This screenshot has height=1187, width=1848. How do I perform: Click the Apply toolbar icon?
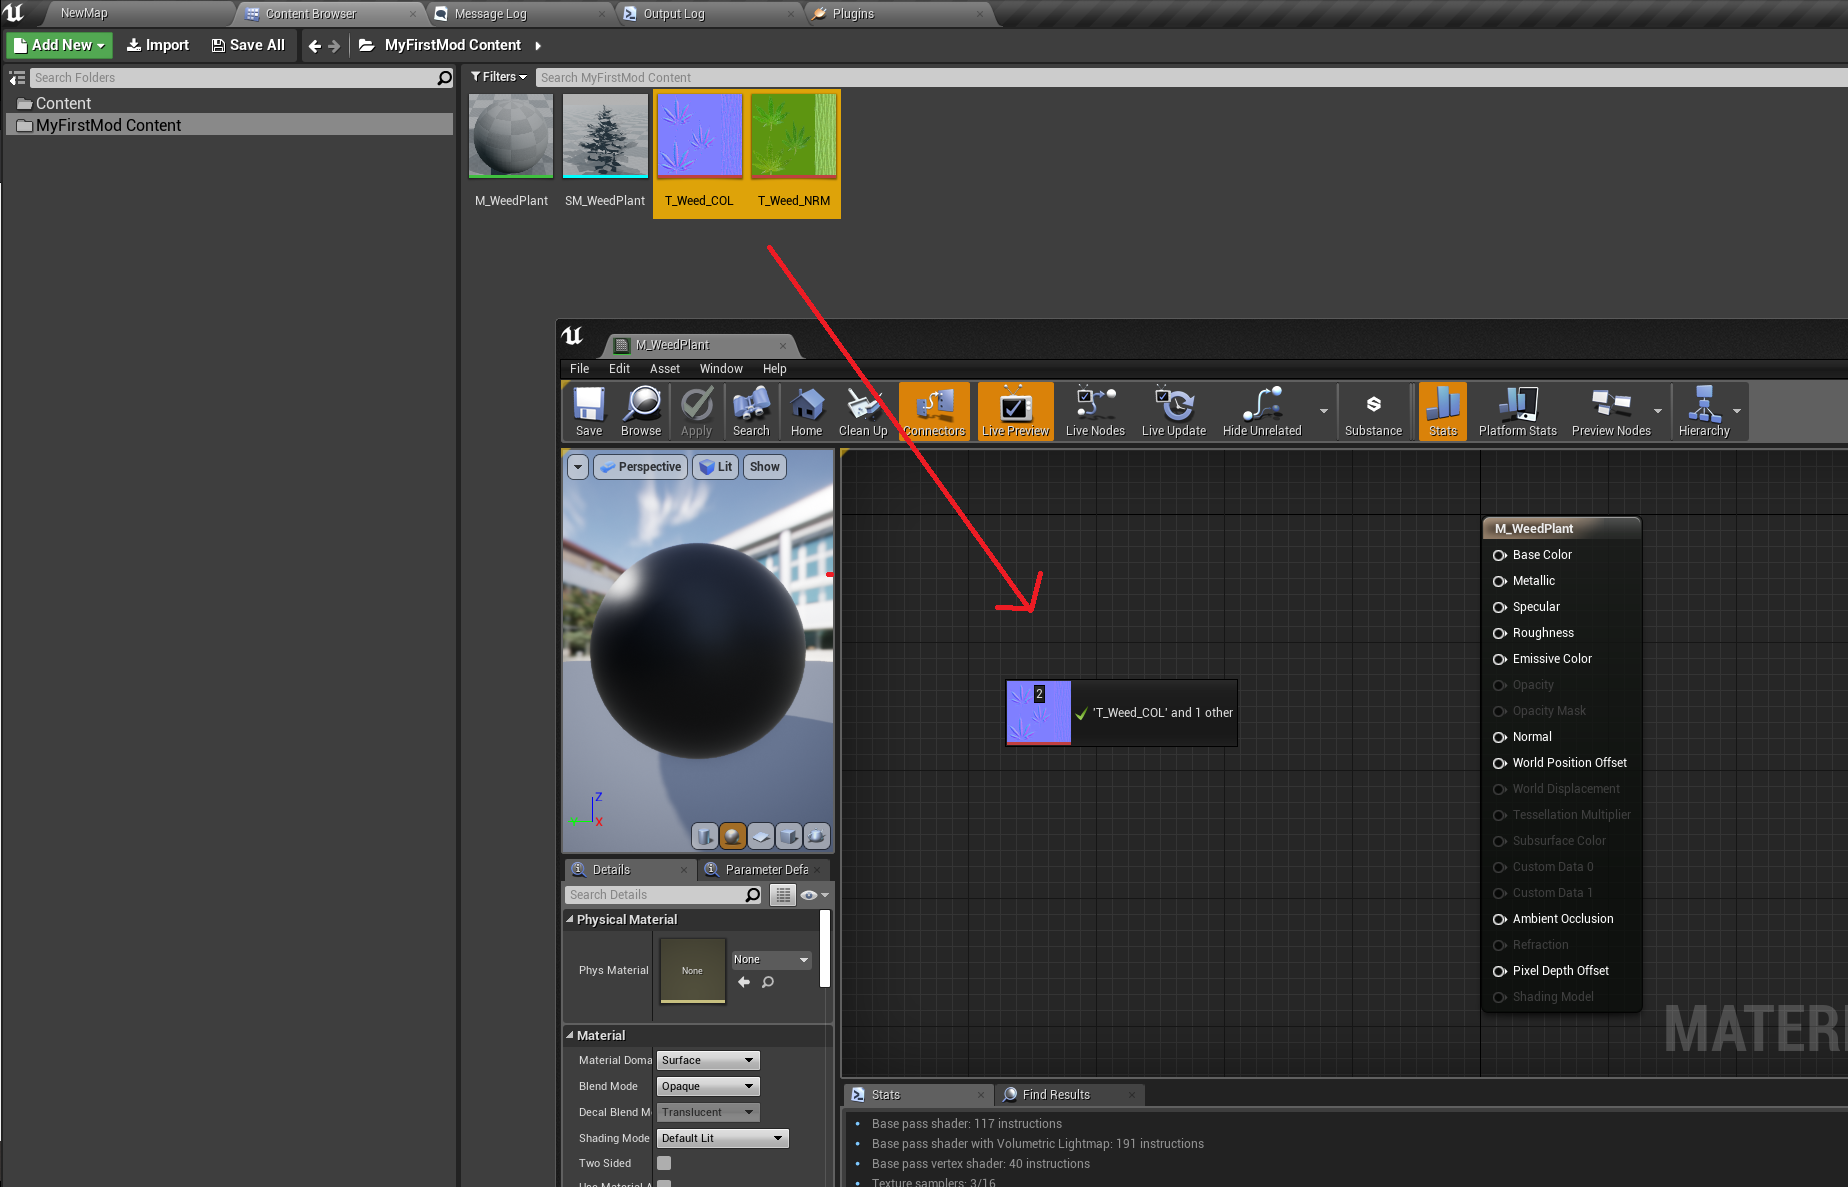click(x=697, y=411)
